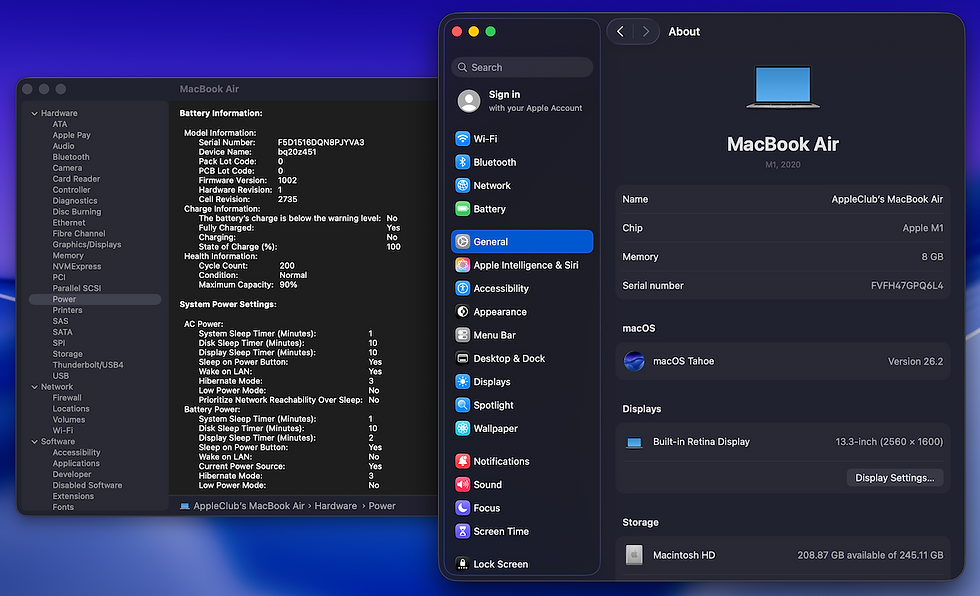Click the serial number FVFH47GPQ6L4
The image size is (980, 596).
(x=907, y=286)
